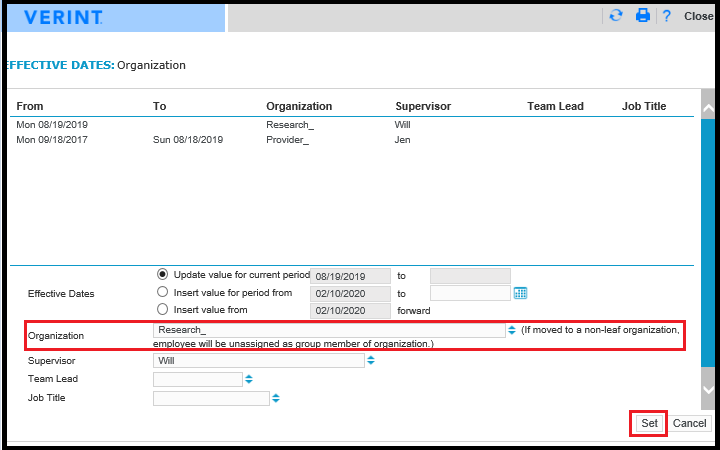Open the Supervisor selector arrows
Image resolution: width=720 pixels, height=450 pixels.
point(371,361)
